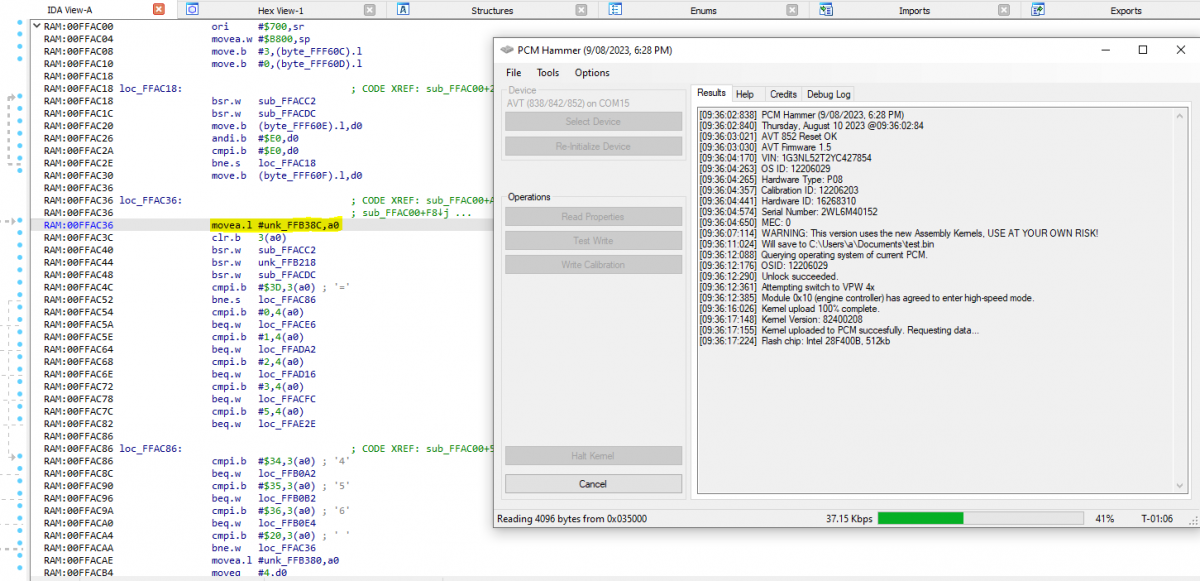Screen dimensions: 1200x581
Task: Click the 'T-01:06' time remaining indicator
Action: (1157, 519)
